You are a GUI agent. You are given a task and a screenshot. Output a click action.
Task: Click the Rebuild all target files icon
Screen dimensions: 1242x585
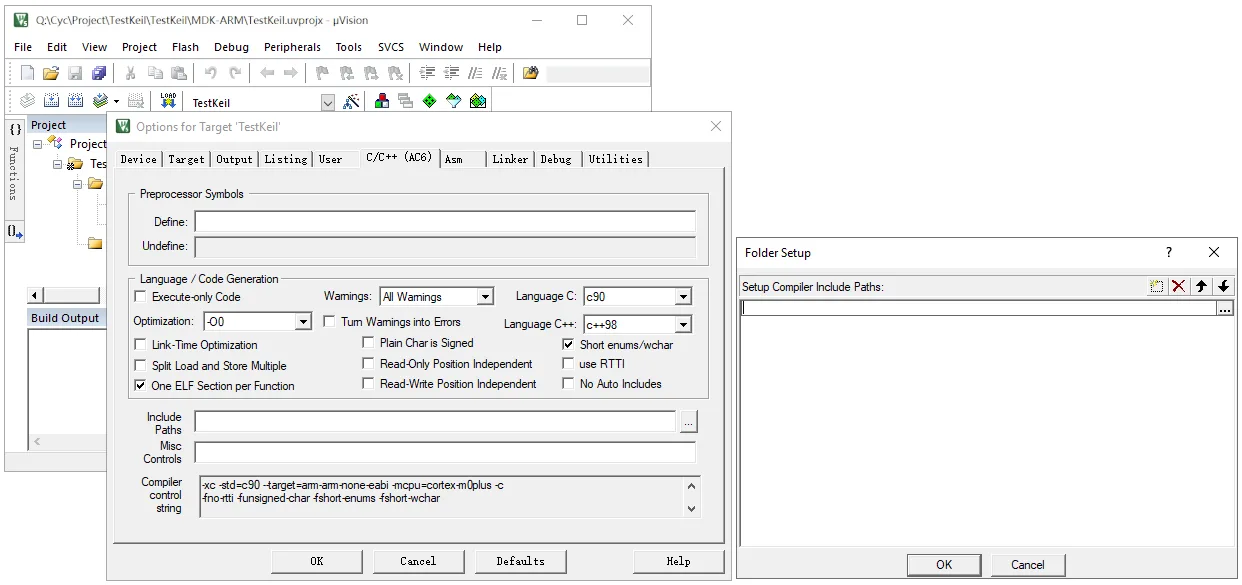[75, 101]
